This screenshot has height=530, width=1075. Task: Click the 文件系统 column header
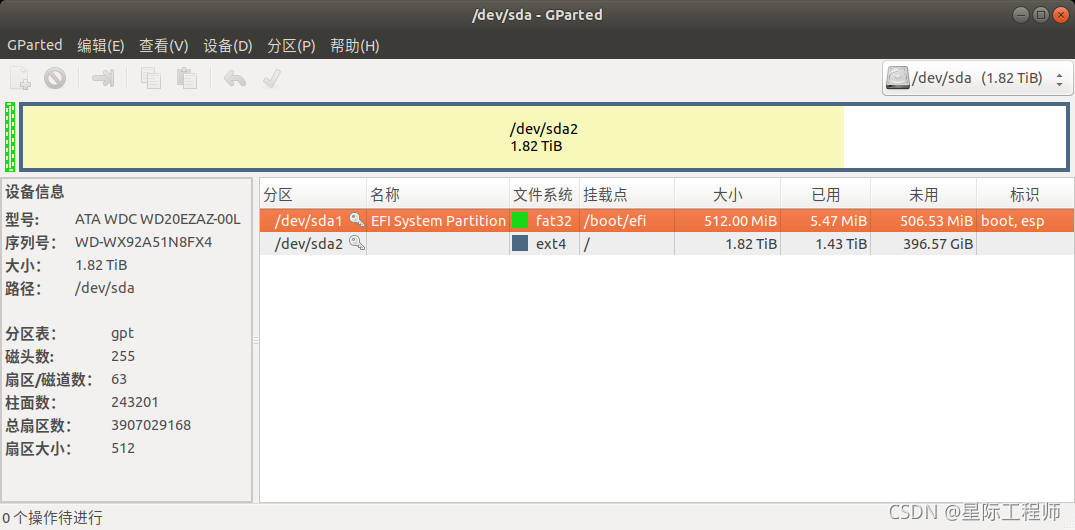544,195
